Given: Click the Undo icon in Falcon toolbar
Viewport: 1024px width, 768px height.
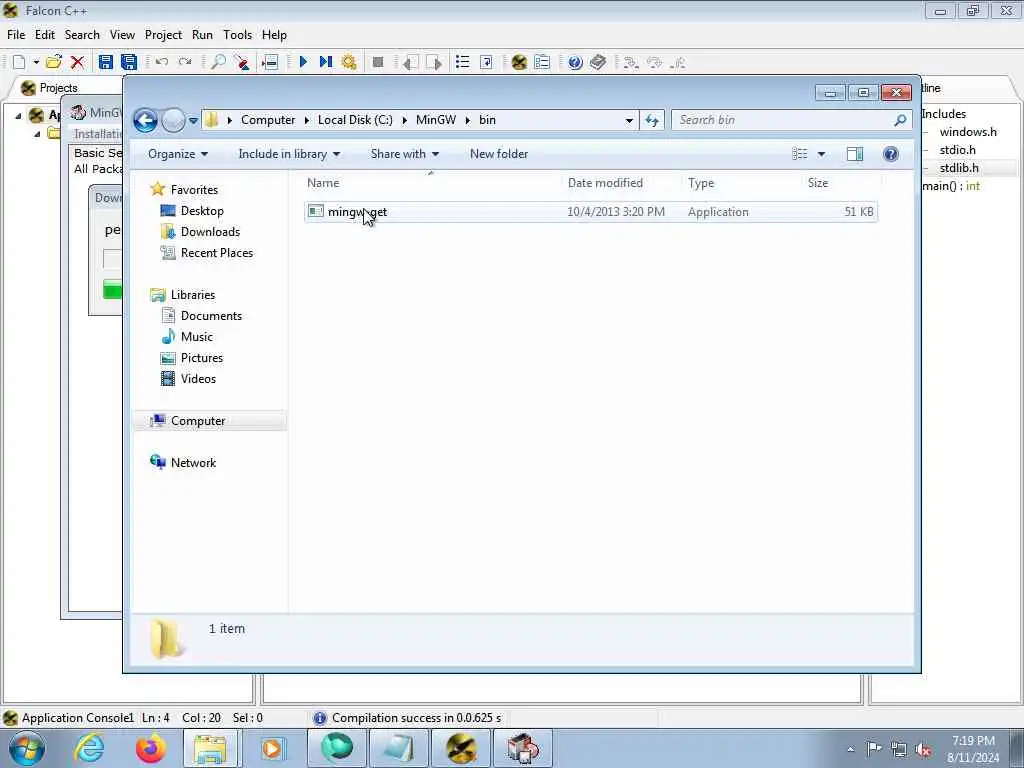Looking at the screenshot, I should point(161,62).
